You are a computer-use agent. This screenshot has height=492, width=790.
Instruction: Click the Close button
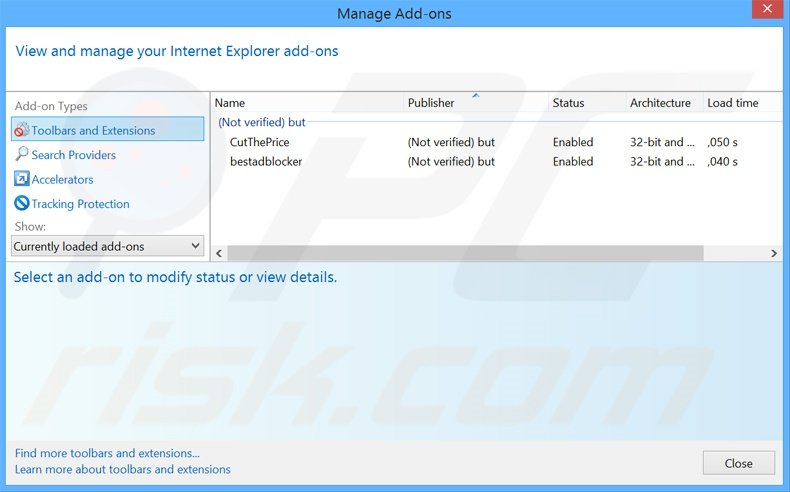(x=739, y=463)
